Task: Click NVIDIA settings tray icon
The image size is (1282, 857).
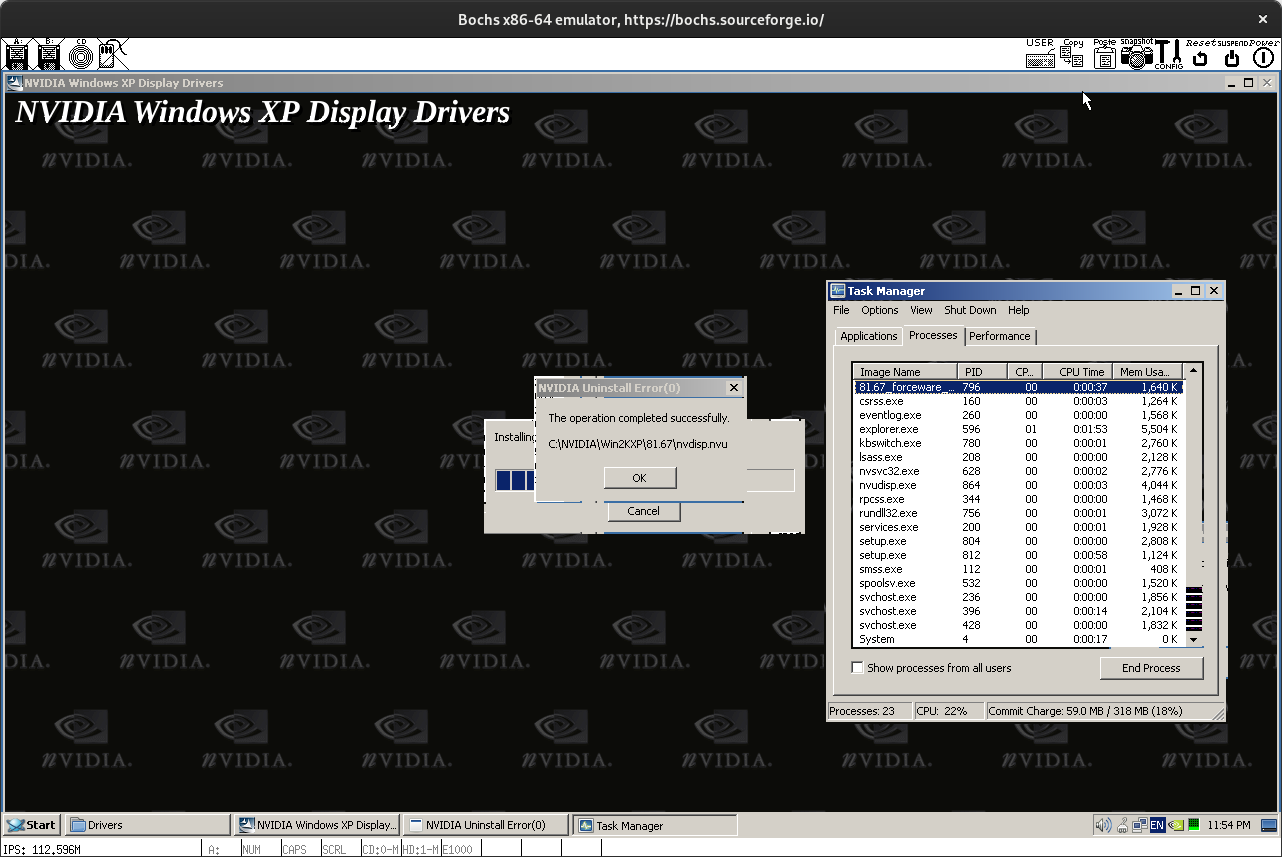Action: click(x=1176, y=825)
